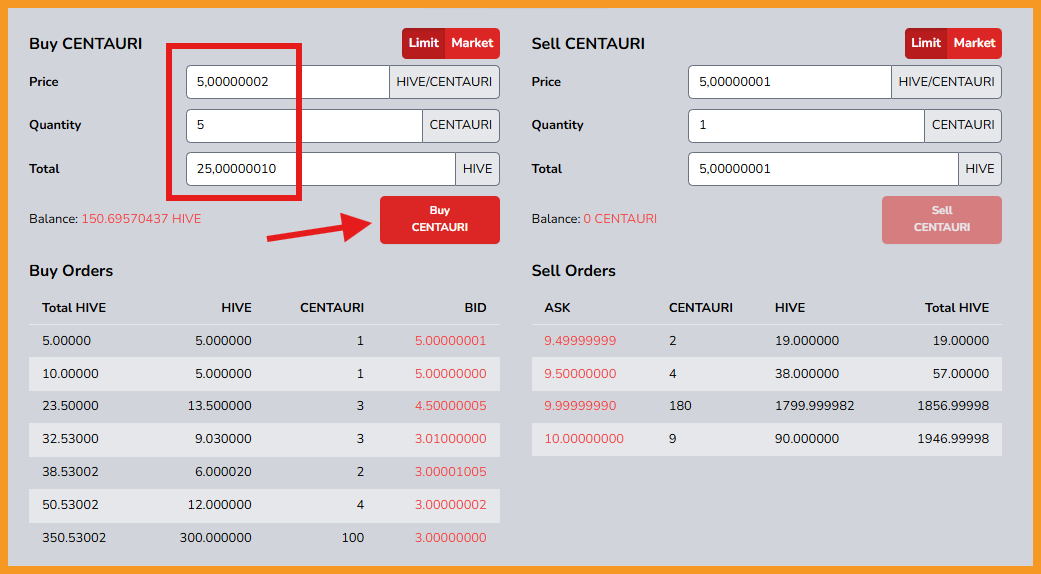Image resolution: width=1041 pixels, height=574 pixels.
Task: Click the ask price 9.49999999
Action: pyautogui.click(x=580, y=341)
